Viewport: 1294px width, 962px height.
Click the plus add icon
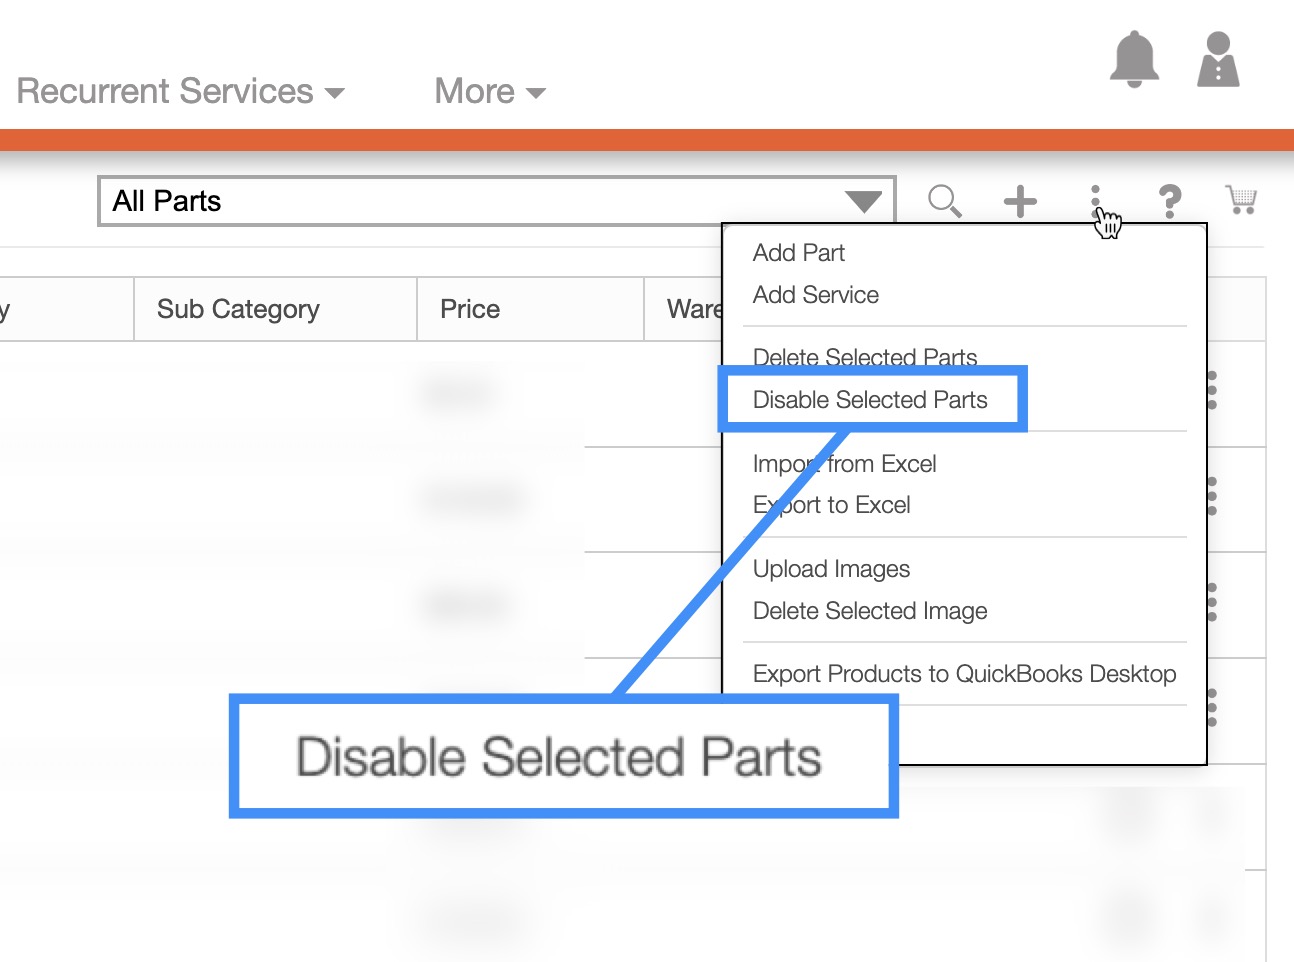point(1020,201)
